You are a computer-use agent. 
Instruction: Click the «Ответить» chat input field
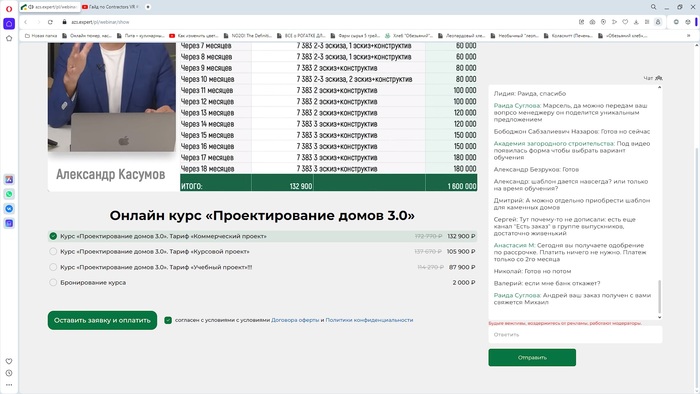575,335
